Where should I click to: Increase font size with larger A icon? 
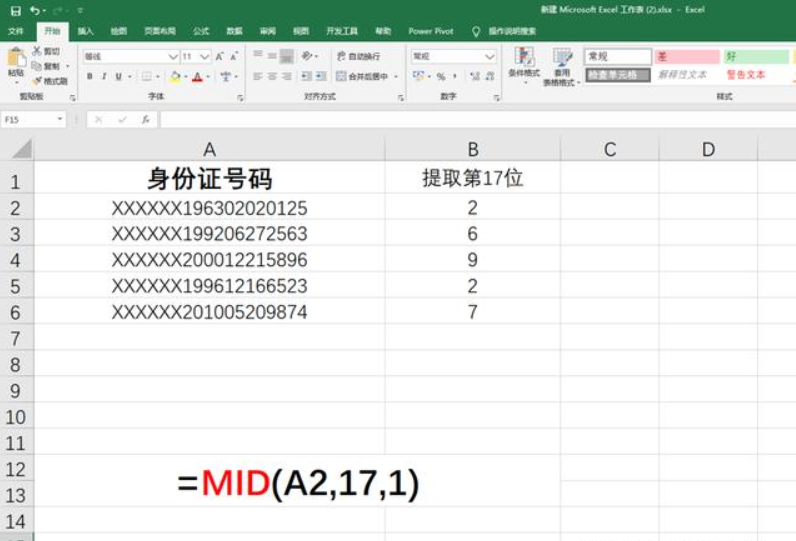219,56
